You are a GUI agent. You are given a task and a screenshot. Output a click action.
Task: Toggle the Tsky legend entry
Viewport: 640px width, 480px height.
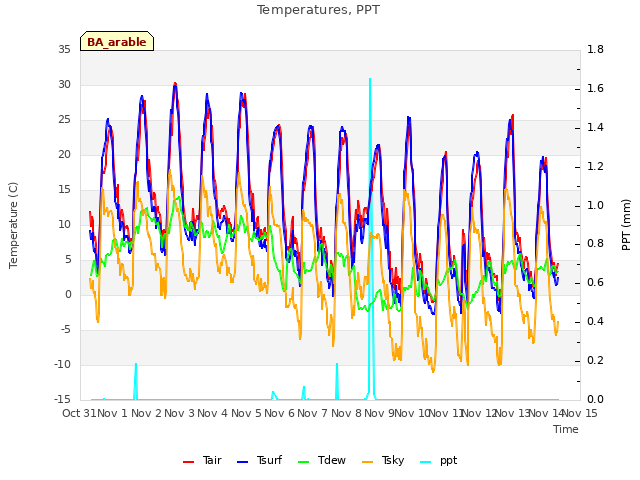(x=383, y=461)
